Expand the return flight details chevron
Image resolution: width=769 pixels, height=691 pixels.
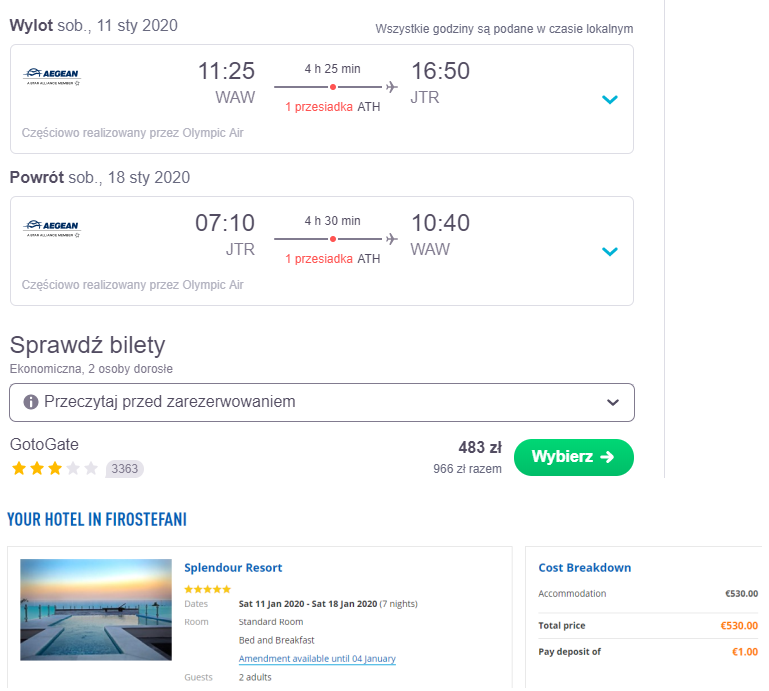click(610, 252)
